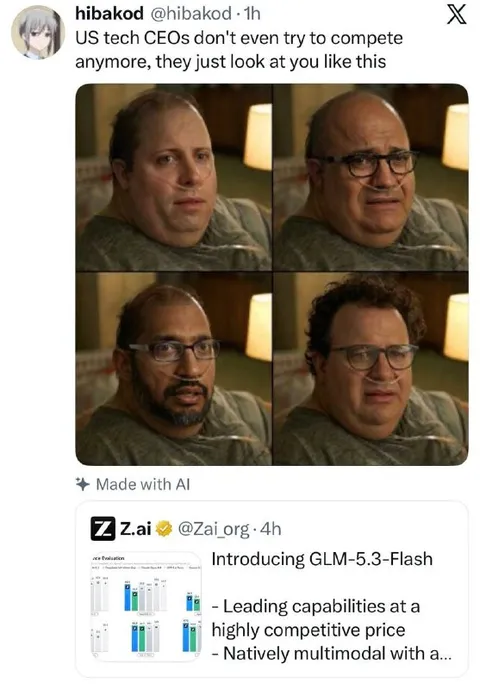Click the Introducing GLM-5.3-Flash text
The width and height of the screenshot is (480, 689).
click(322, 559)
